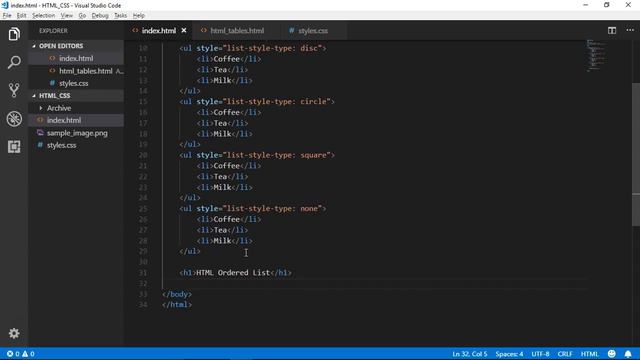Click the EXPLORER panel title
The width and height of the screenshot is (640, 360).
tap(53, 31)
